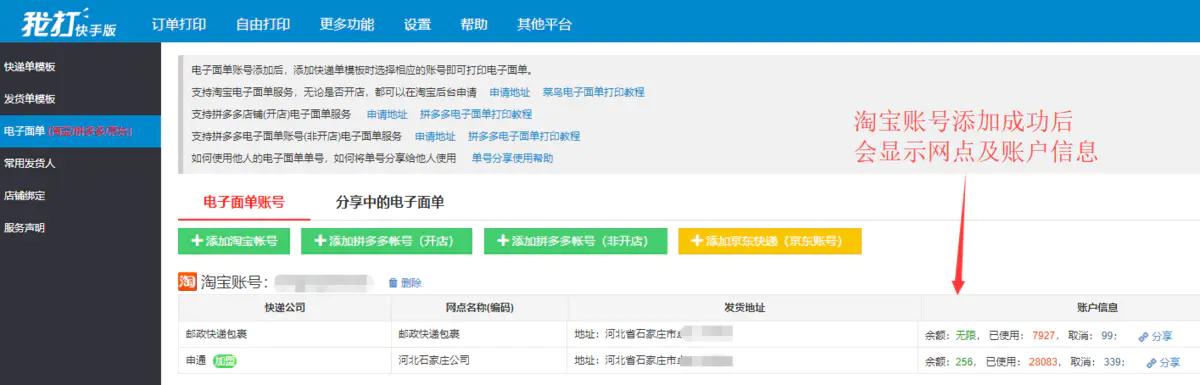Click the 添加拼多多帐号（非开店）button
Screen dimensions: 1200x385
click(575, 241)
